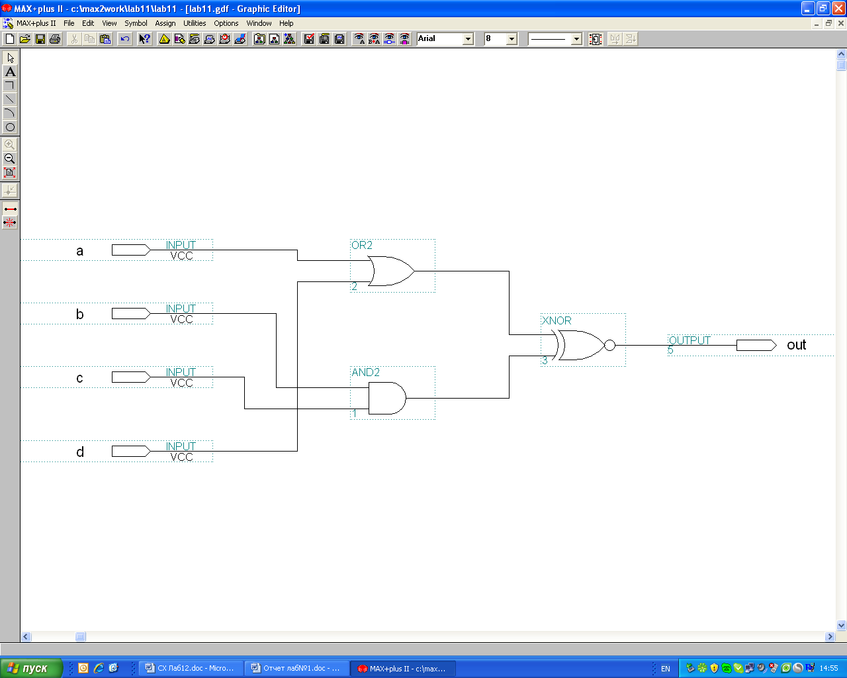Image resolution: width=847 pixels, height=678 pixels.
Task: Open the Assign menu
Action: point(165,22)
